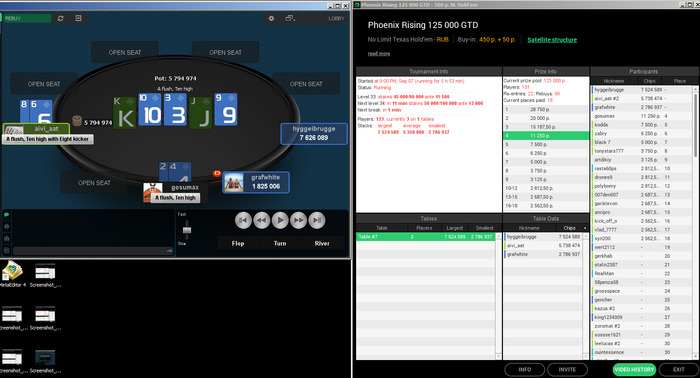This screenshot has height=378, width=700.
Task: Sort tables by Smallest header
Action: pos(484,228)
